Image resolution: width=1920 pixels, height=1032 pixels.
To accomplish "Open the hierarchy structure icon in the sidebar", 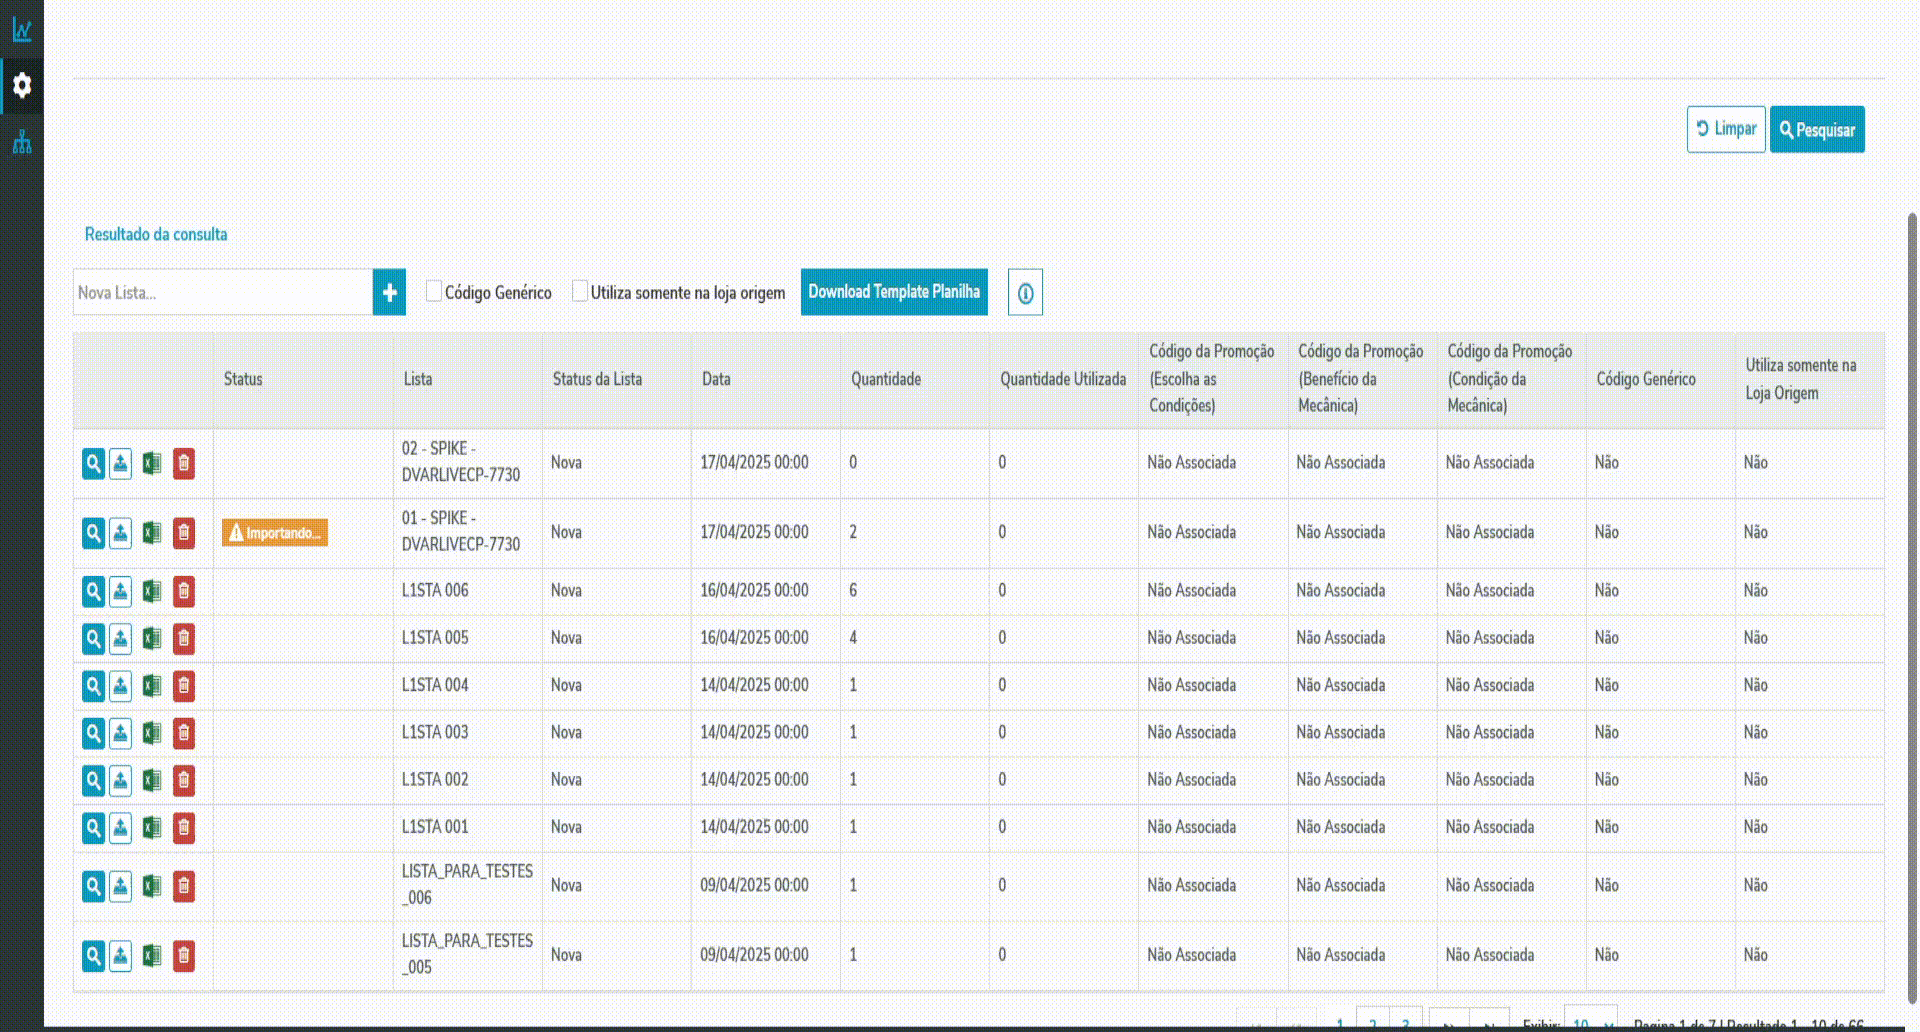I will (22, 142).
